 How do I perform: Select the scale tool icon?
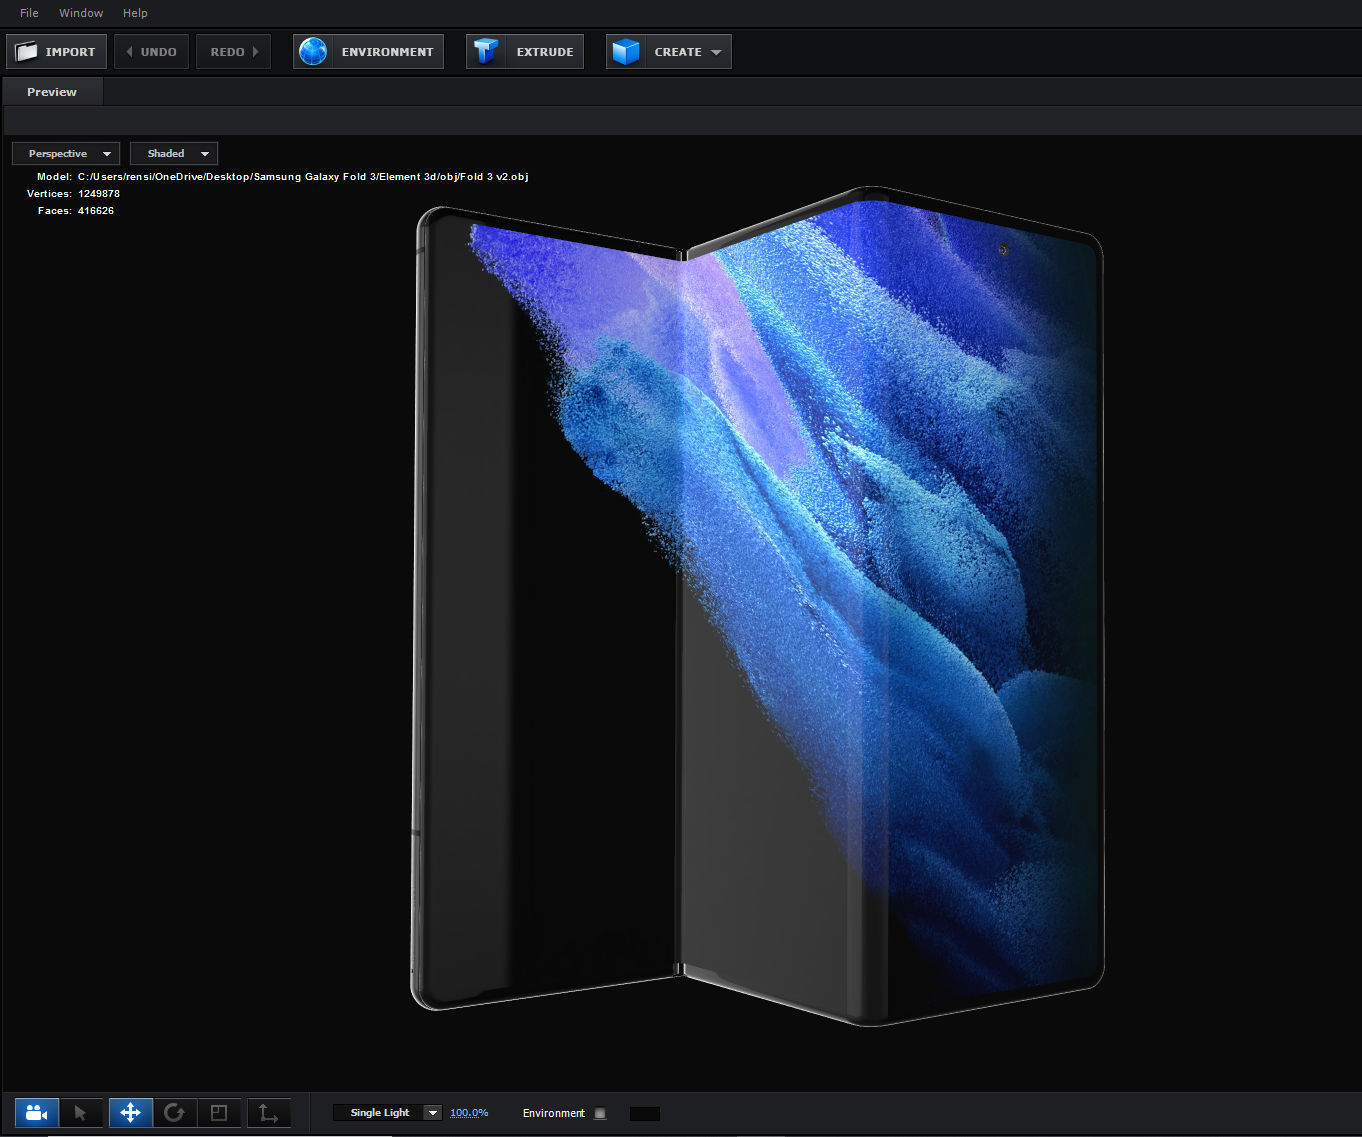pyautogui.click(x=219, y=1113)
